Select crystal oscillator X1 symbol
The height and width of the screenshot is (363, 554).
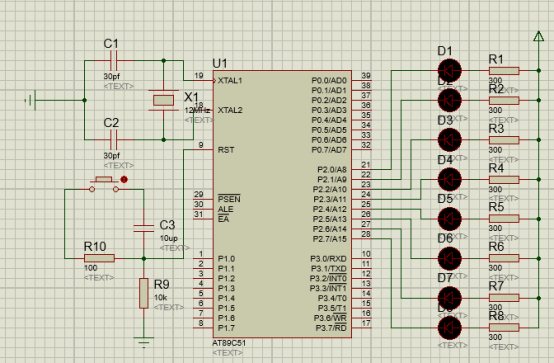[x=163, y=100]
